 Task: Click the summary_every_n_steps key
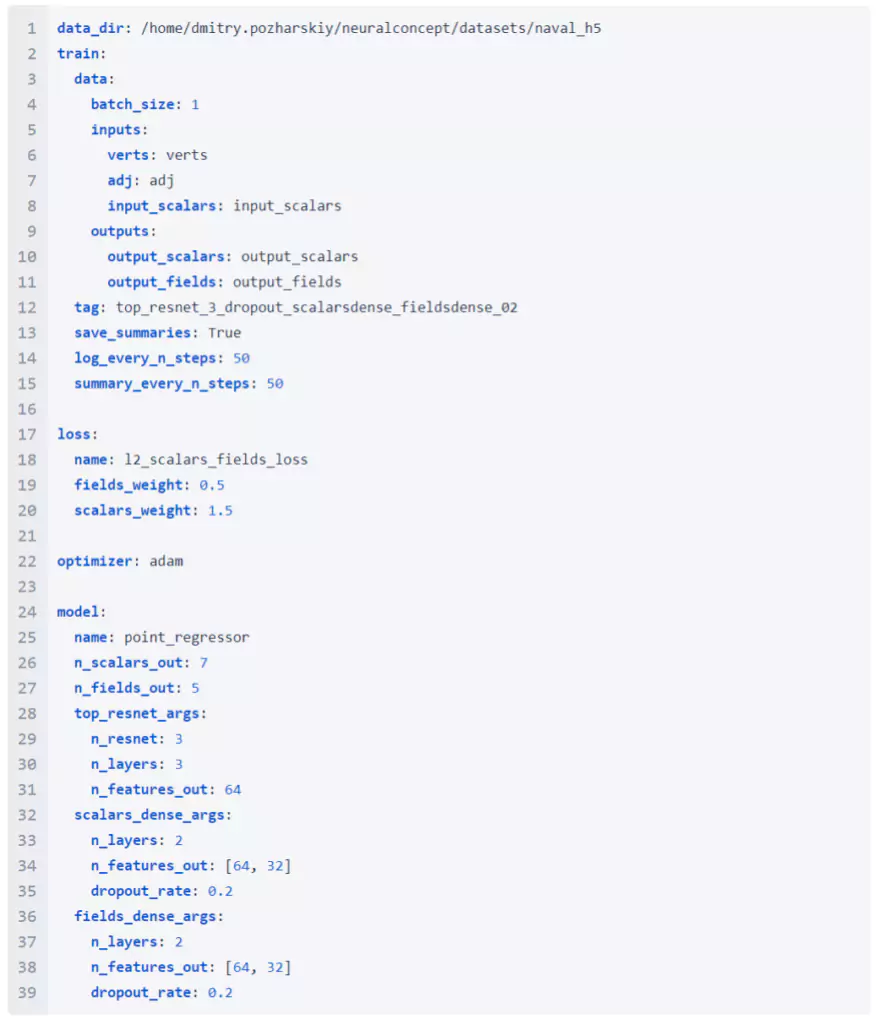(x=162, y=384)
